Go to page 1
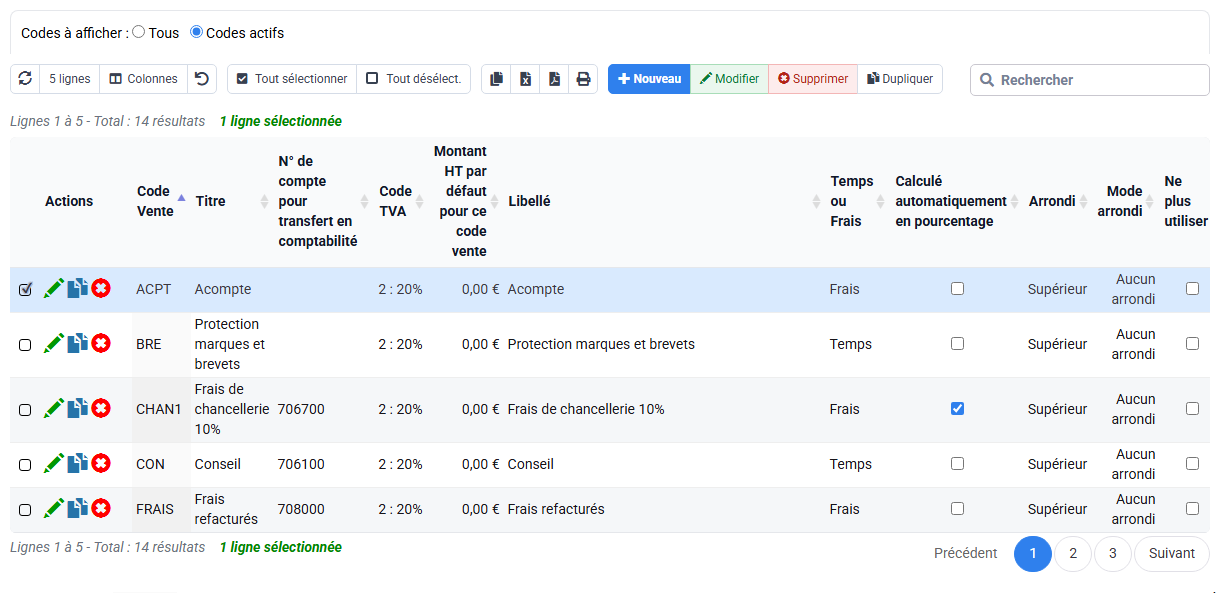Screen dimensions: 1220x593 pyautogui.click(x=1033, y=553)
